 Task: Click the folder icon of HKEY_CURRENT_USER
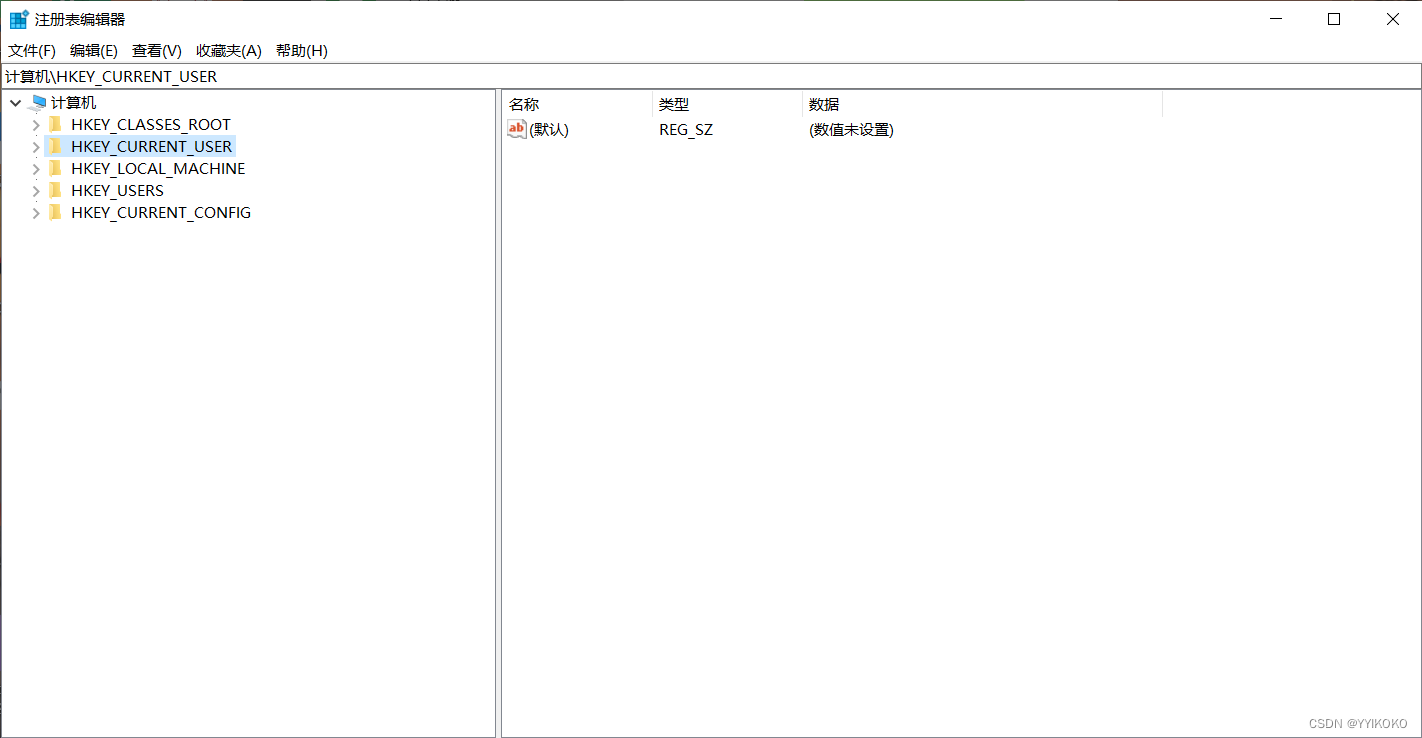pos(56,146)
